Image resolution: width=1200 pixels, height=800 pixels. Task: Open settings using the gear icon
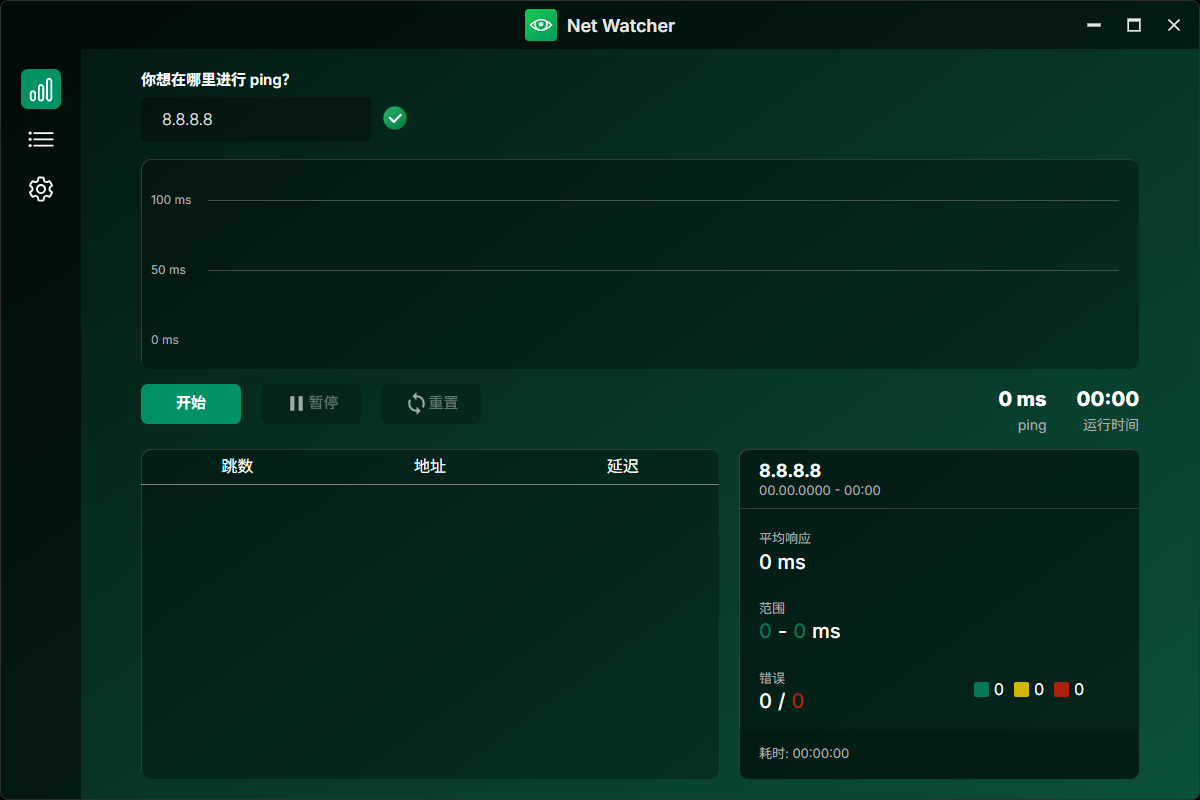41,189
